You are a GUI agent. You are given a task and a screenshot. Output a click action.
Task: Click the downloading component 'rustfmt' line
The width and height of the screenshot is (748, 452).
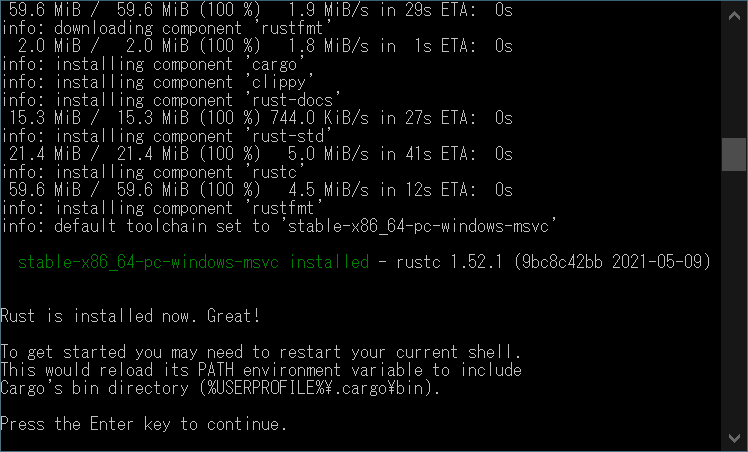[162, 28]
